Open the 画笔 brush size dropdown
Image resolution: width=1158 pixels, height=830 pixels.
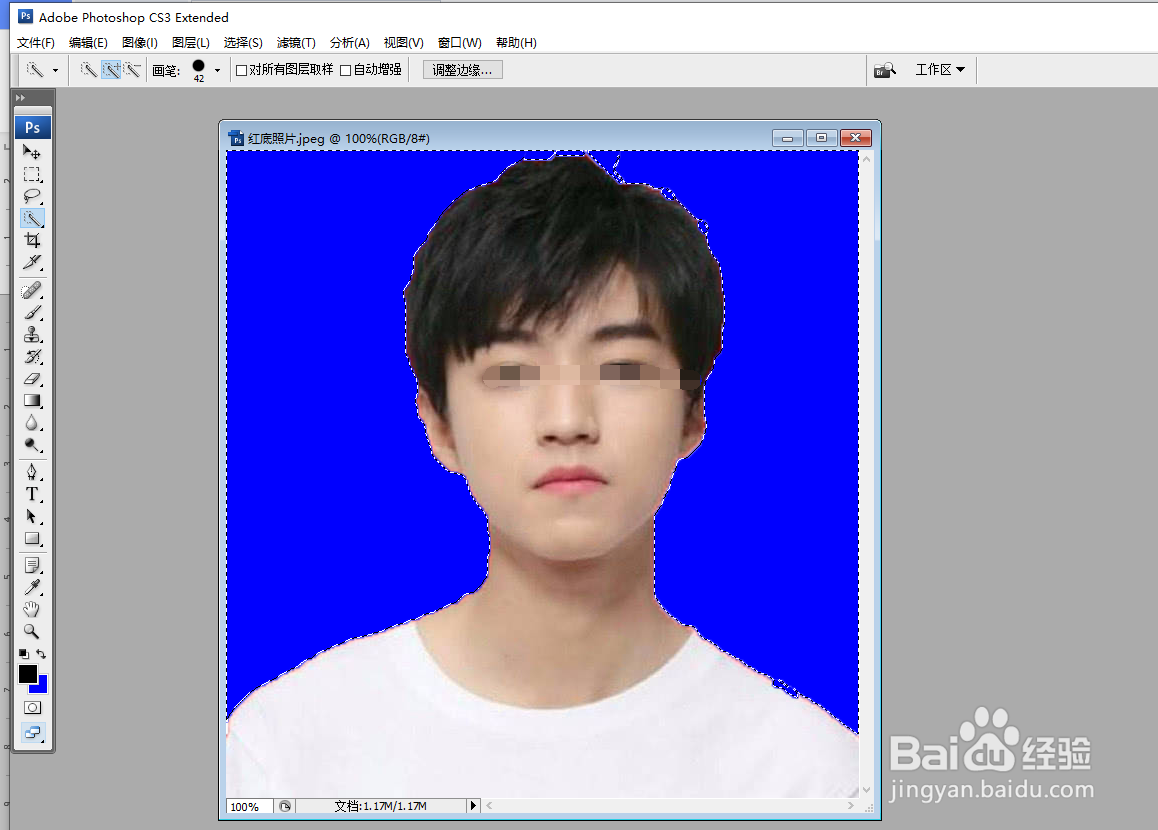(x=216, y=70)
